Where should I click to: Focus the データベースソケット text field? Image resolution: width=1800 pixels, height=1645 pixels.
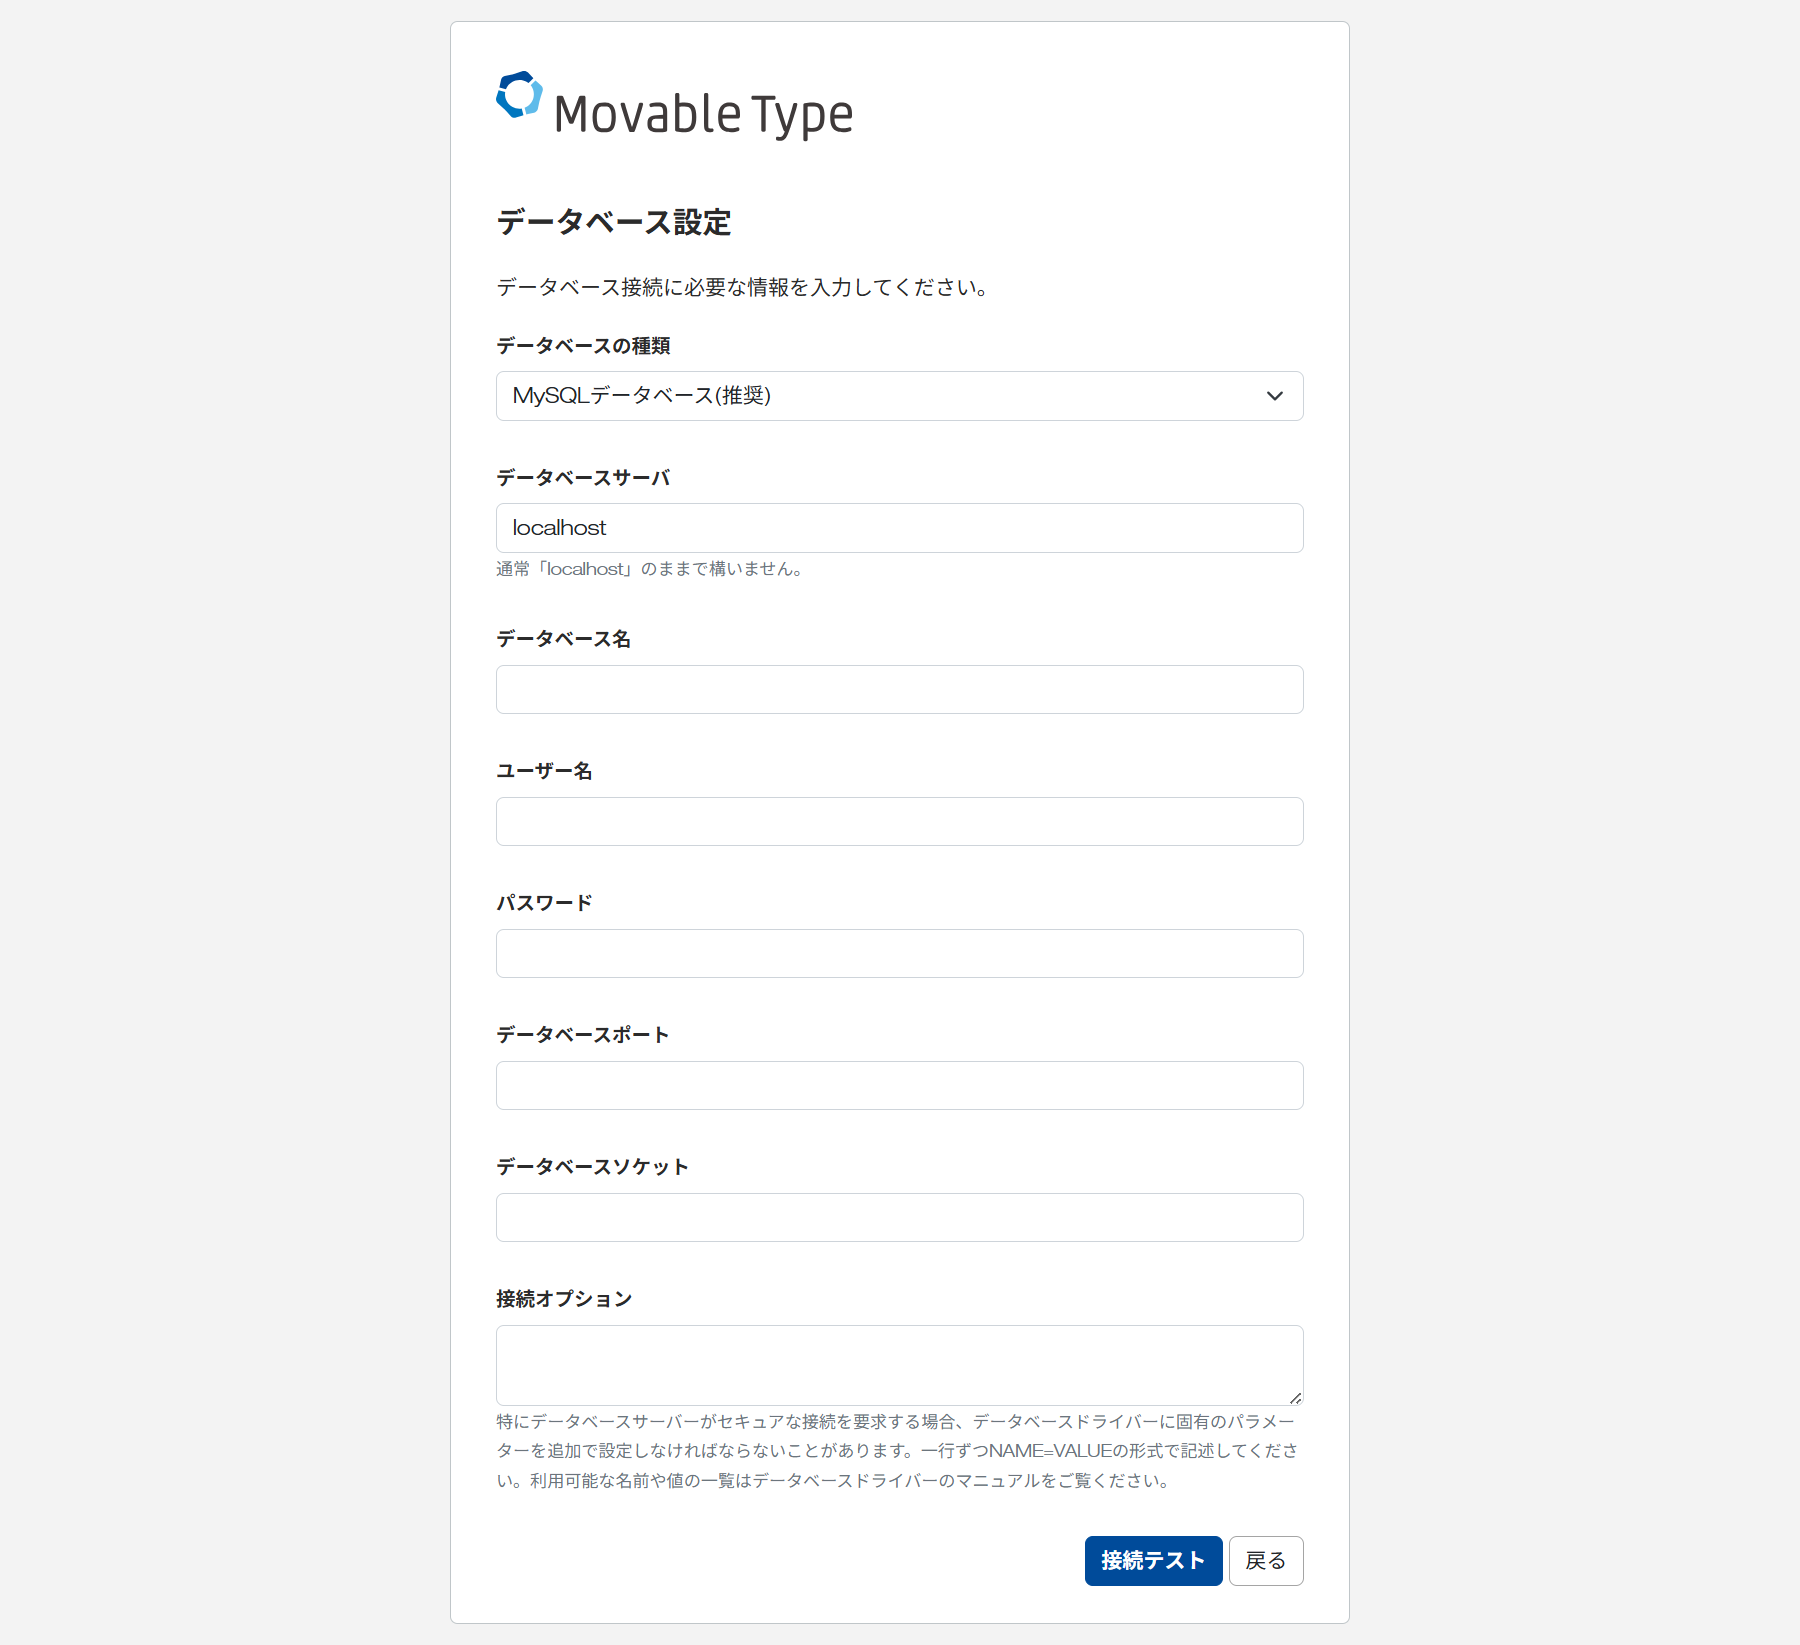(x=899, y=1218)
